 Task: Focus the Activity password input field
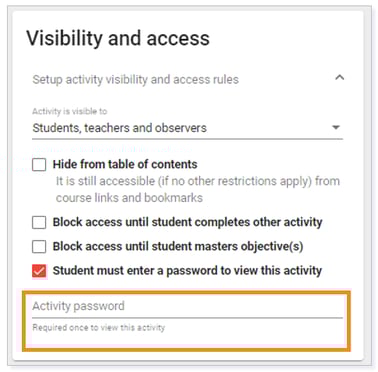(x=187, y=306)
